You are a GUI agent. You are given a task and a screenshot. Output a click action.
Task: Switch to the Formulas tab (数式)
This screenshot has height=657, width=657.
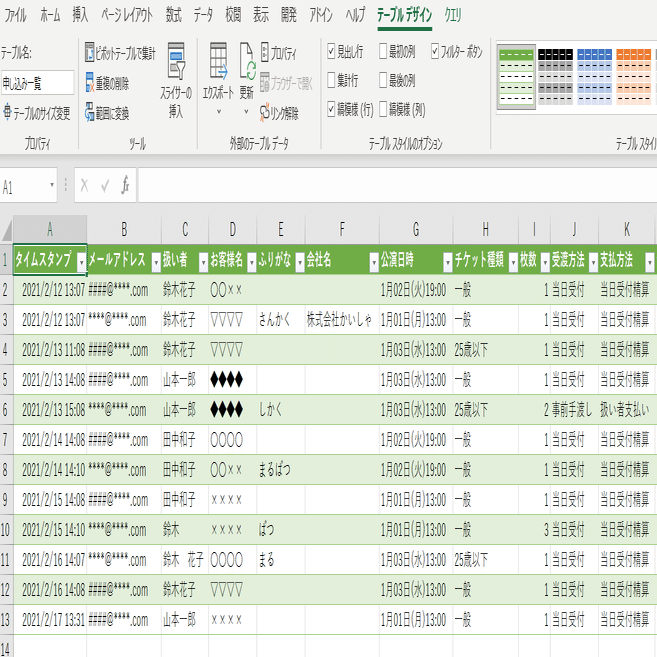[x=173, y=16]
